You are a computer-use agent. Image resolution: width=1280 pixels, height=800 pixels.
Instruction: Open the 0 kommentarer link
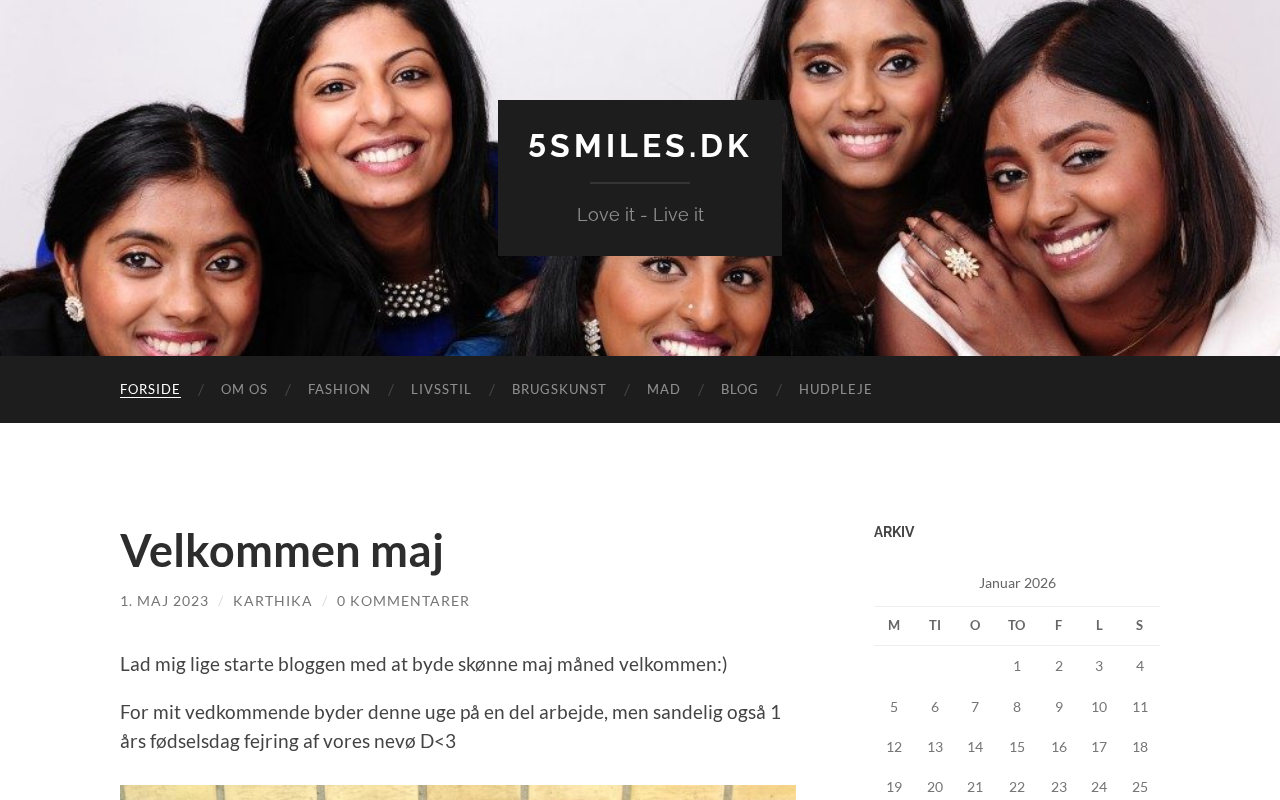click(403, 601)
